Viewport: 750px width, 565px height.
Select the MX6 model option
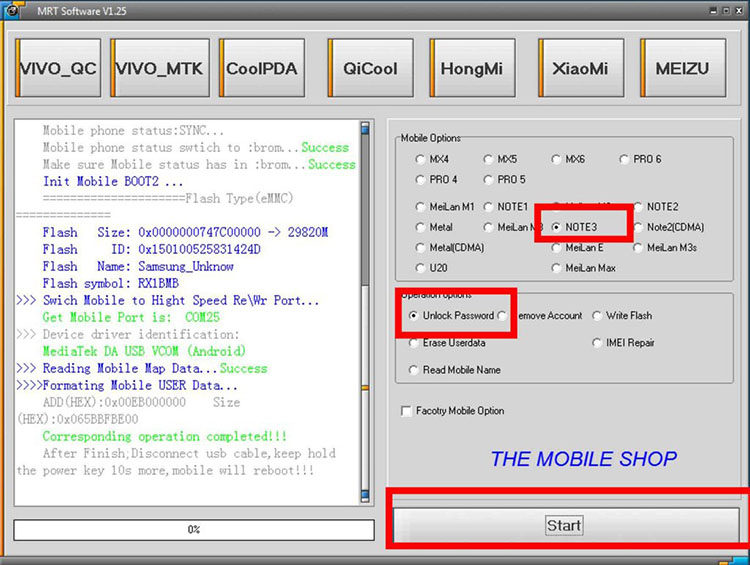click(568, 159)
